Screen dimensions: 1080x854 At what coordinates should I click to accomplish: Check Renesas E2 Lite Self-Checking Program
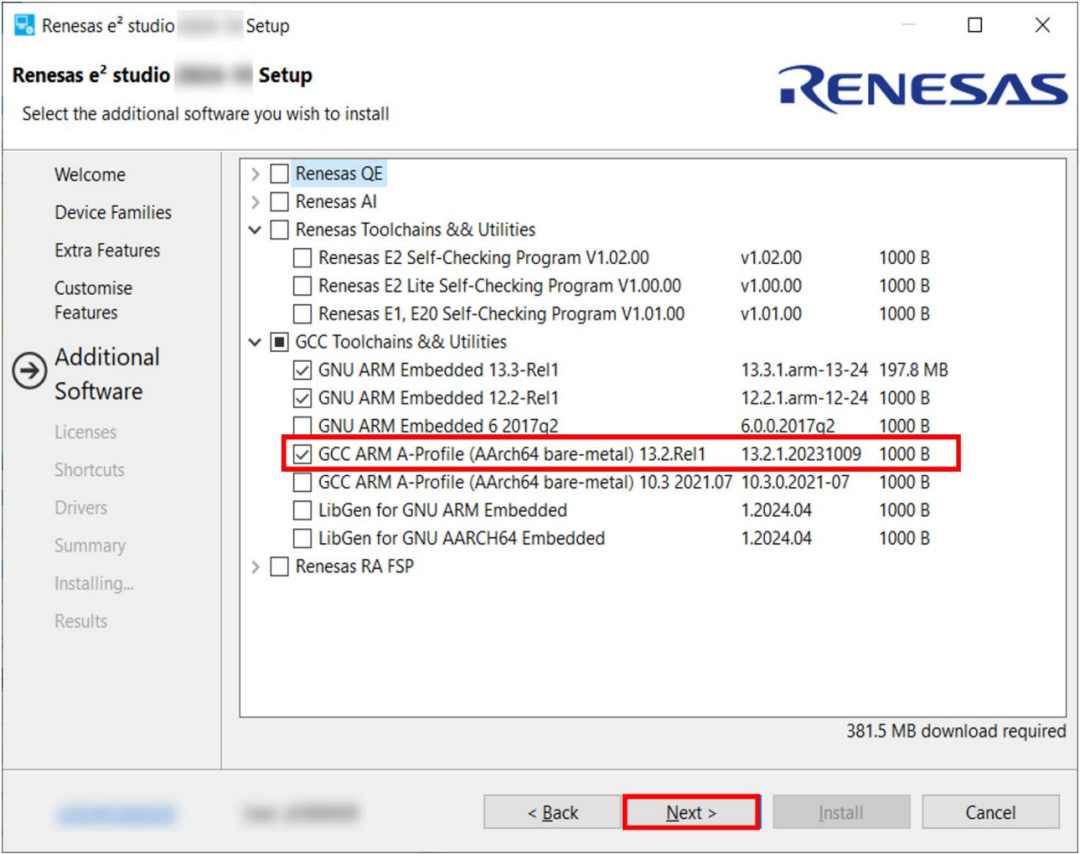pos(302,286)
